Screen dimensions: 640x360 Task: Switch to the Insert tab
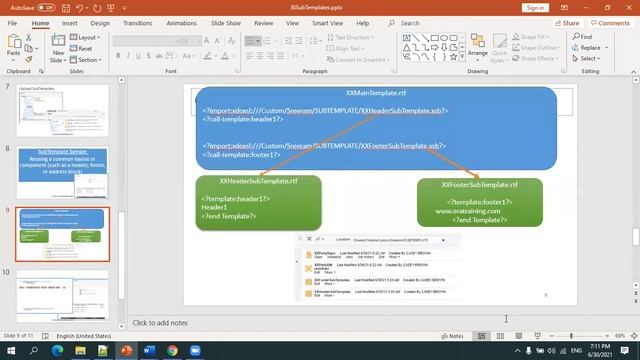pyautogui.click(x=70, y=23)
